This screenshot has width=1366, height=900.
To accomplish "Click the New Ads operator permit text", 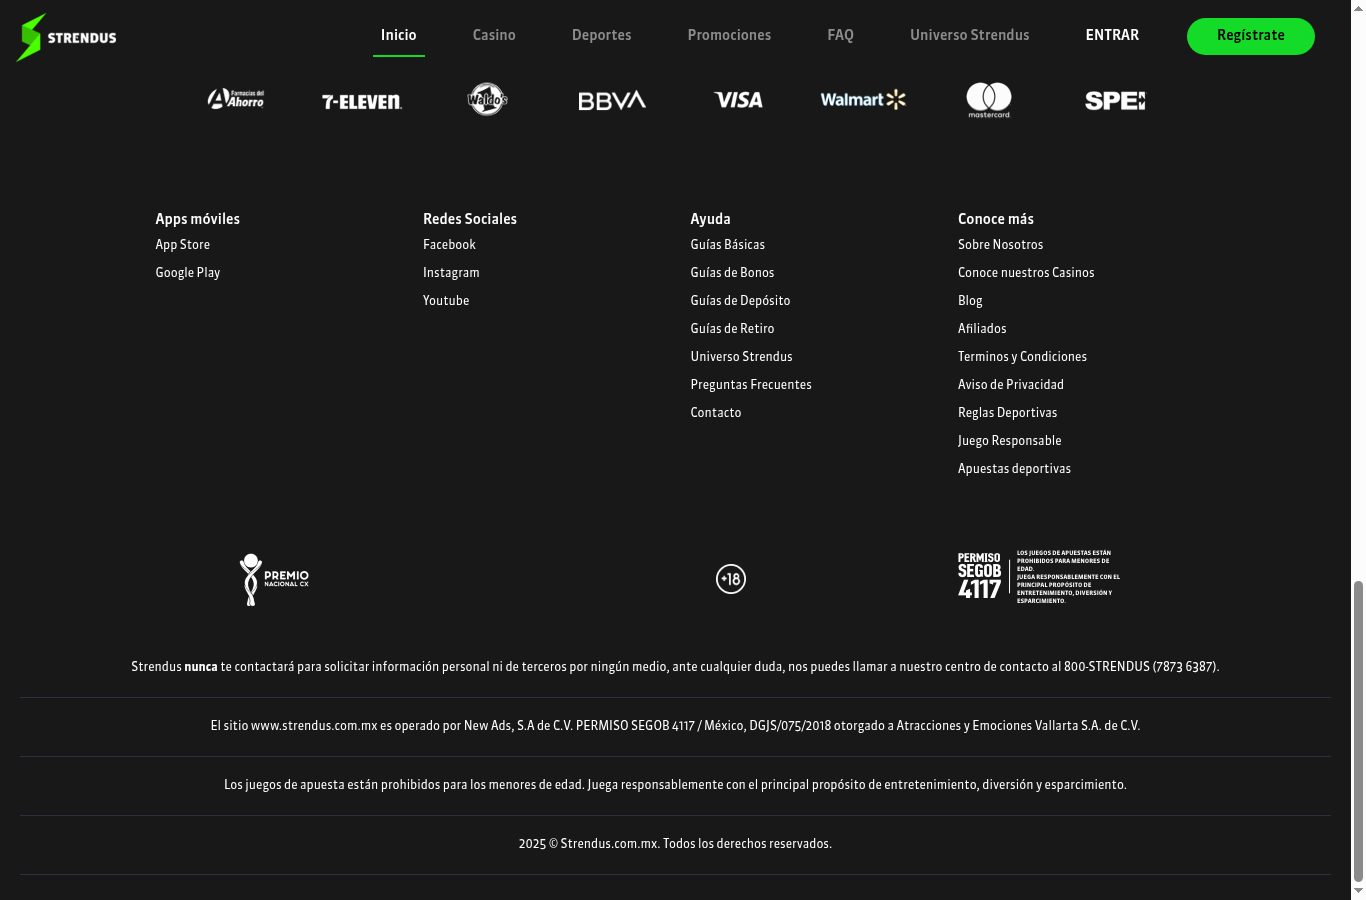I will tap(675, 726).
